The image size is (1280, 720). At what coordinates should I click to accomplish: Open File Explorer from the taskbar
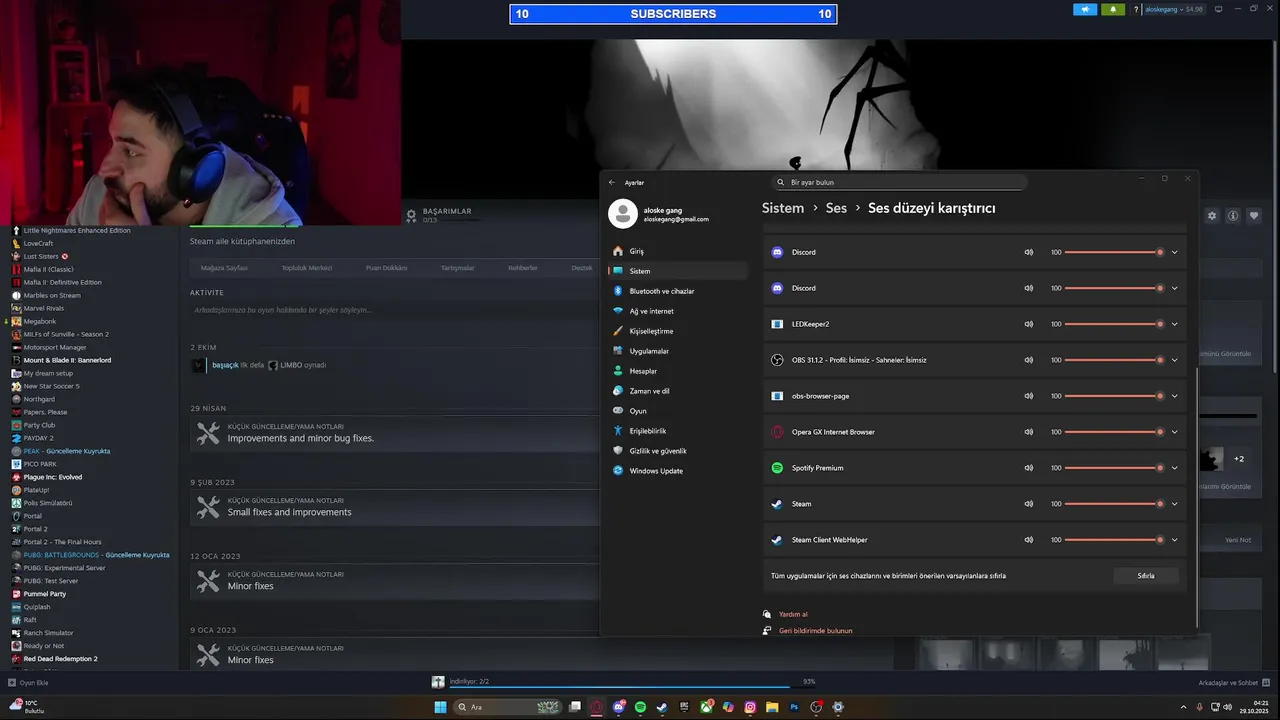(772, 707)
